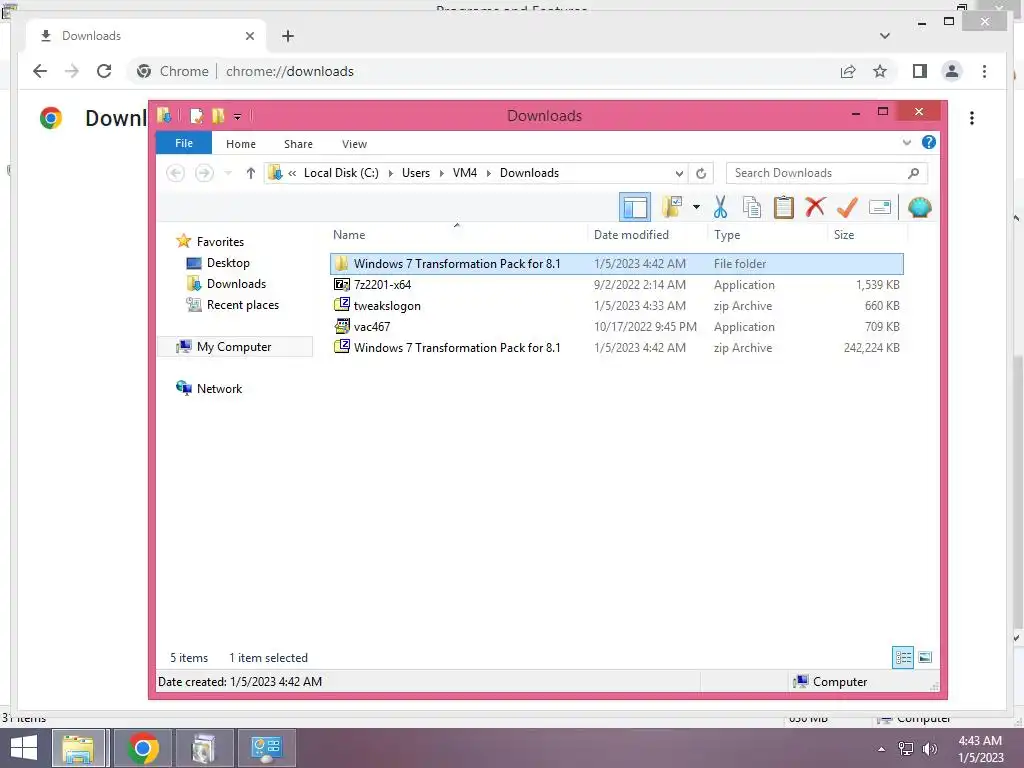
Task: Select the Windows 7 Transformation Pack folder
Action: click(x=616, y=264)
